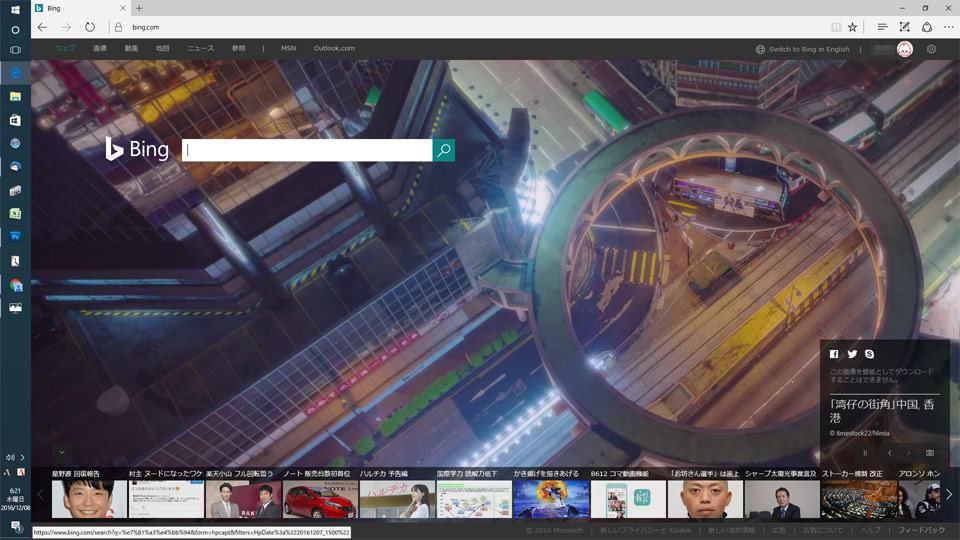
Task: Open Edge more options ellipsis menu
Action: click(948, 27)
